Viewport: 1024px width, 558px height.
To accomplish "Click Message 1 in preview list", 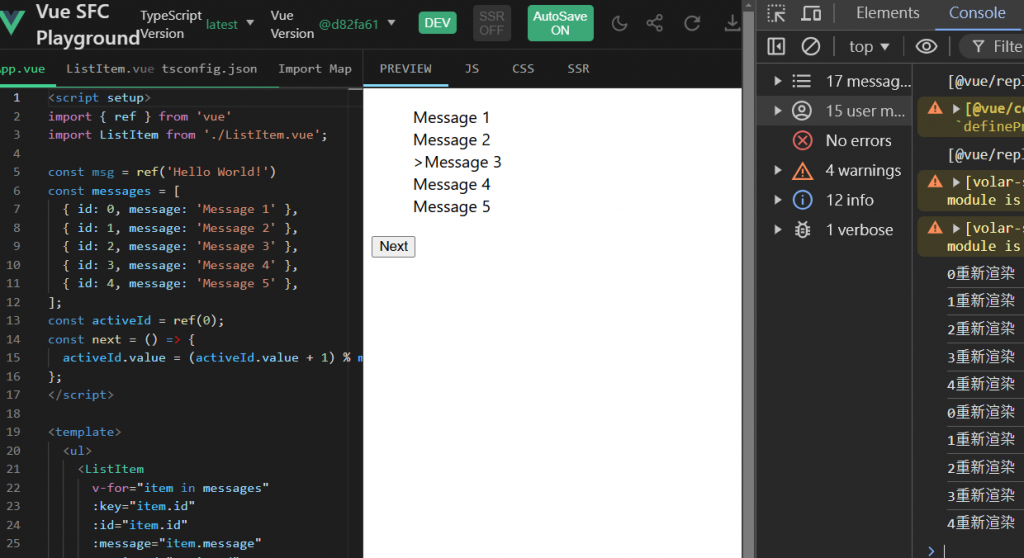I will (451, 118).
